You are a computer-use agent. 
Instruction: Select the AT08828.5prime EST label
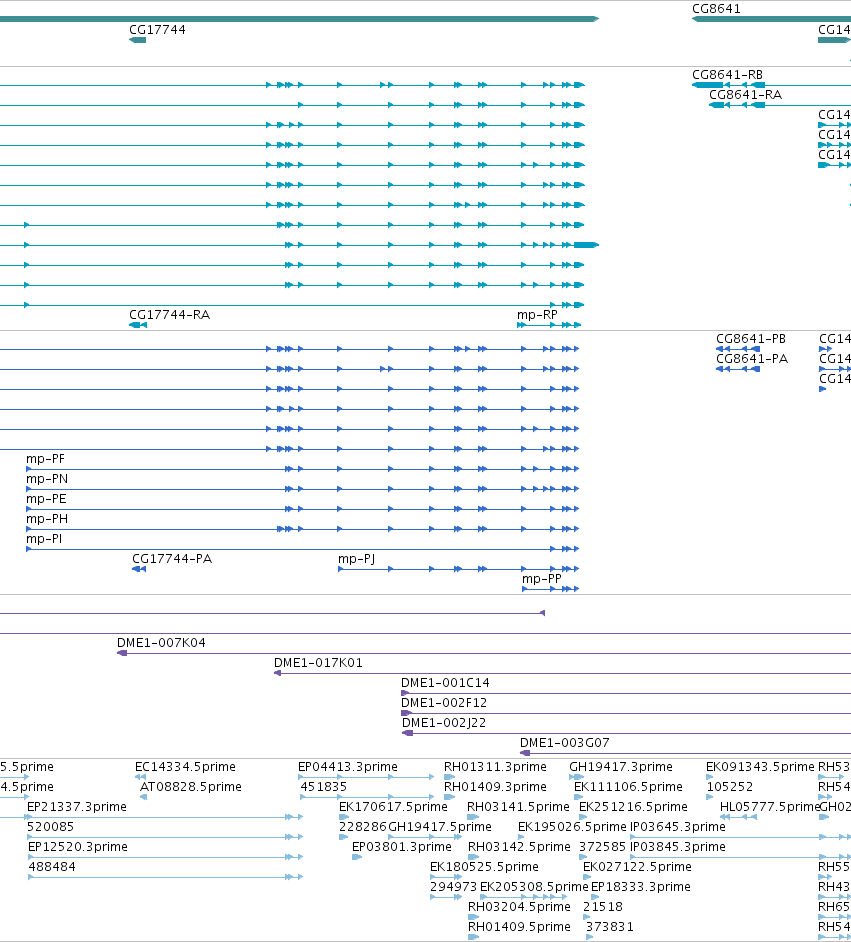190,787
